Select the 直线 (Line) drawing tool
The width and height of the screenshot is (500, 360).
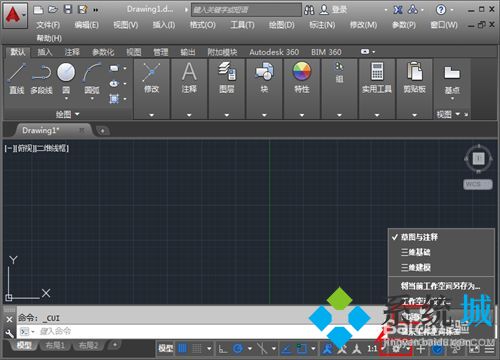pyautogui.click(x=17, y=78)
